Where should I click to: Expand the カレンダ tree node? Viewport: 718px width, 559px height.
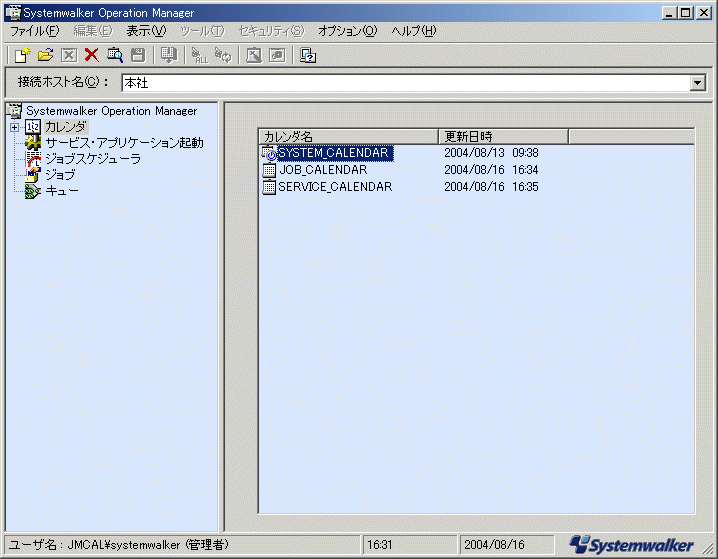14,127
